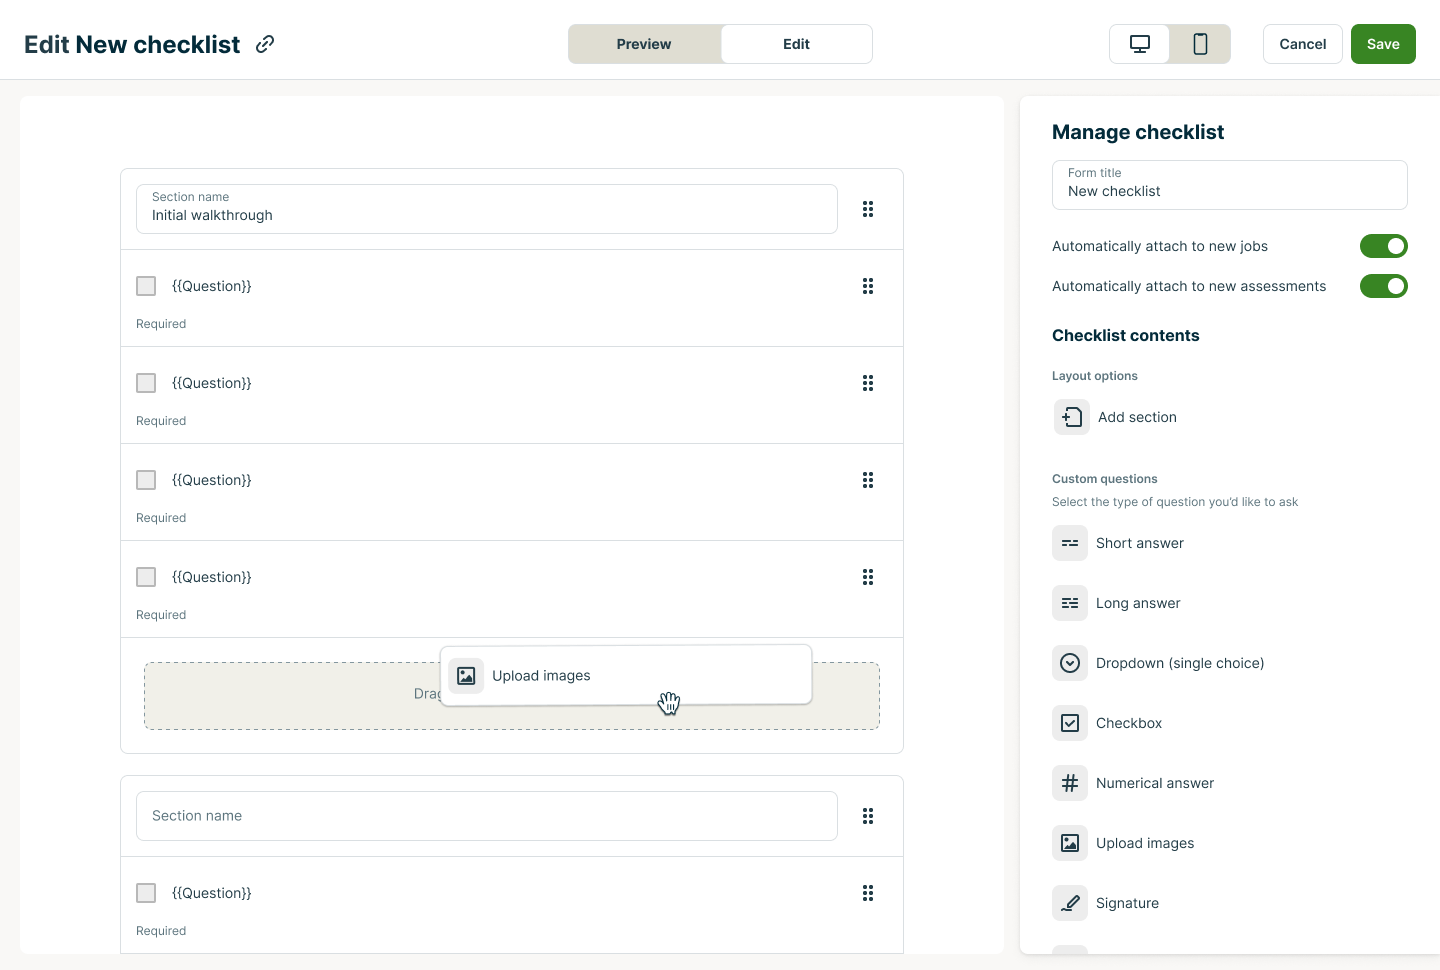
Task: Add a Checkbox question
Action: click(1129, 723)
